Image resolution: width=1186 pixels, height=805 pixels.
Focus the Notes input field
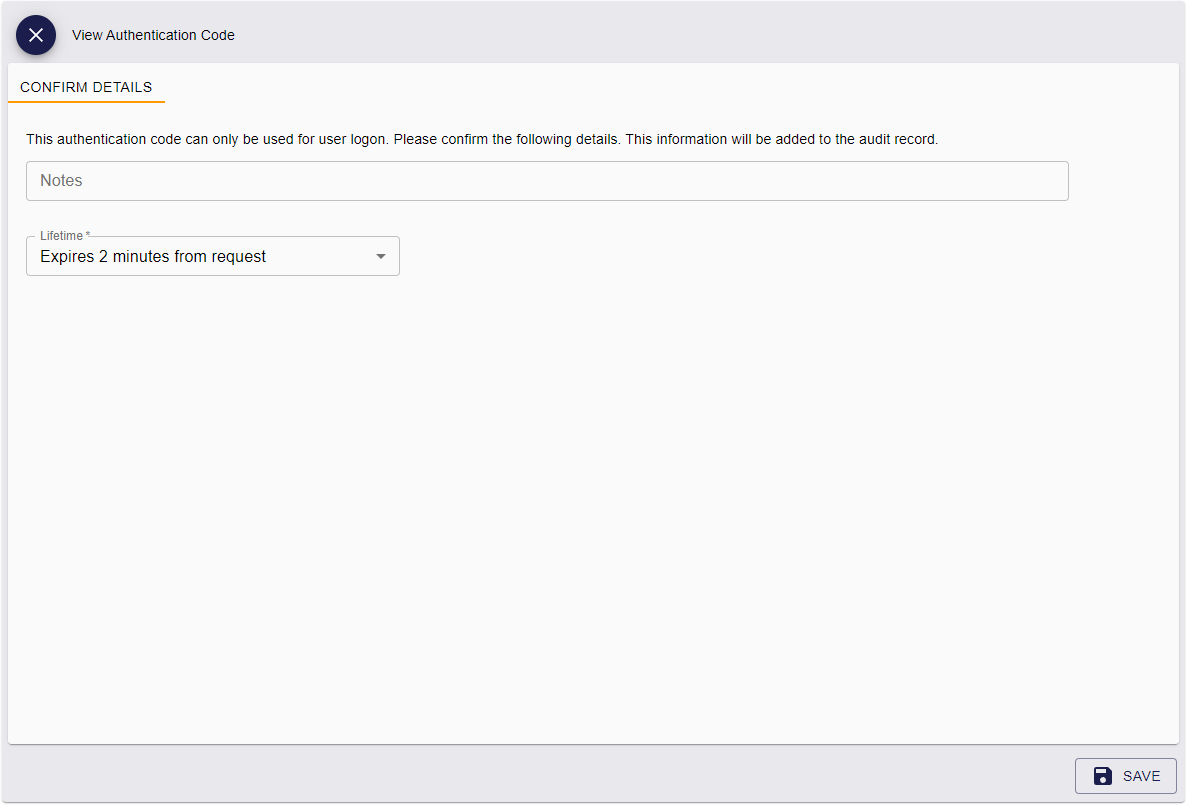[547, 181]
